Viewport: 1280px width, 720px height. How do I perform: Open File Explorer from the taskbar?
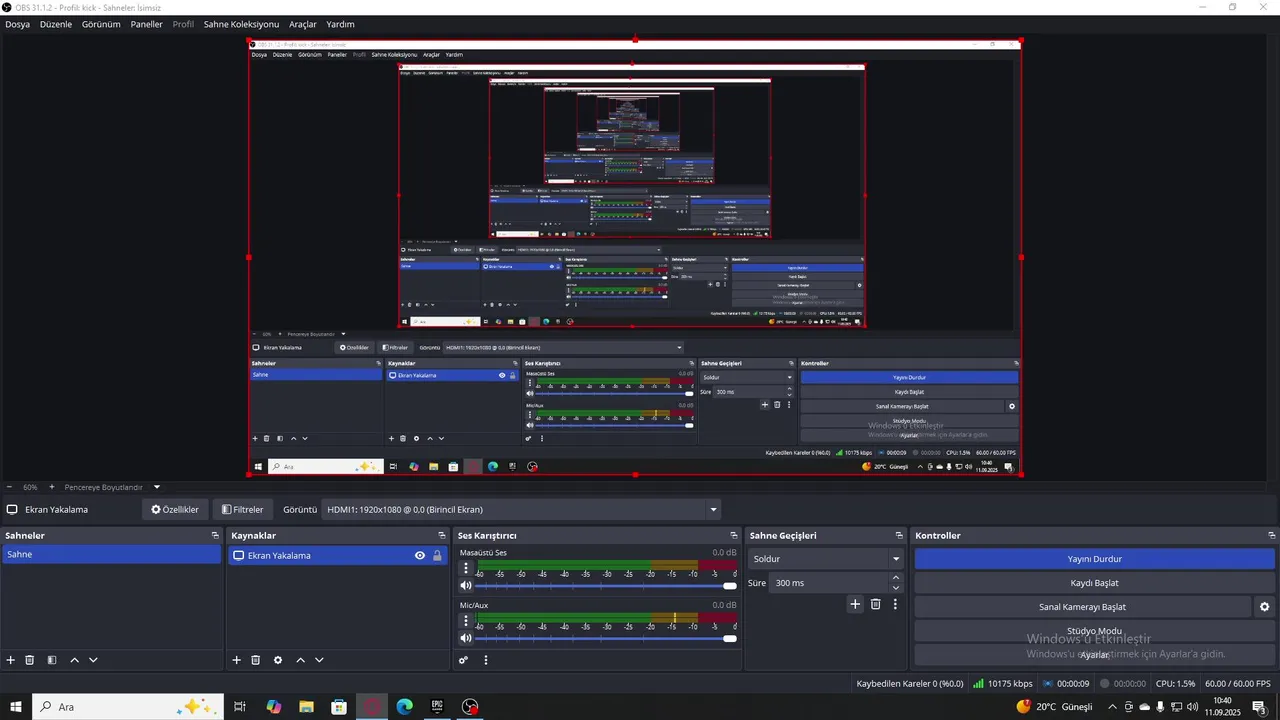[x=306, y=707]
